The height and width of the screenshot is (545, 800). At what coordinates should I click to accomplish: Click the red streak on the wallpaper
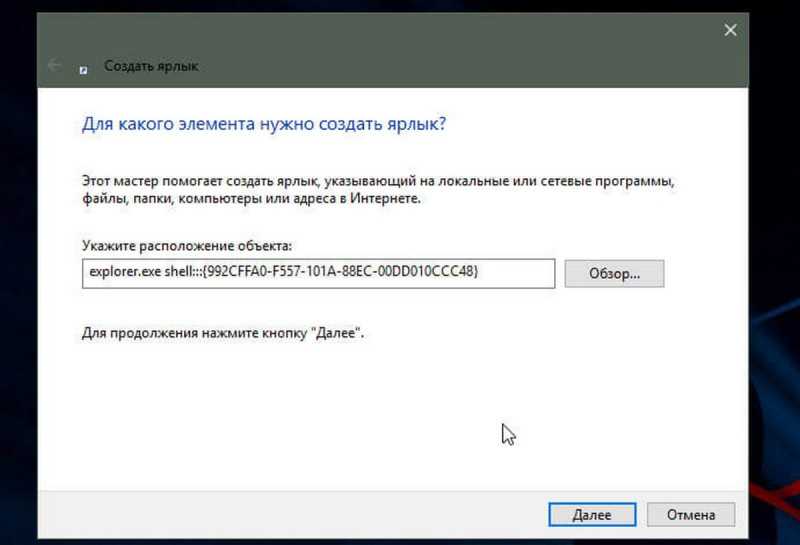click(x=776, y=498)
